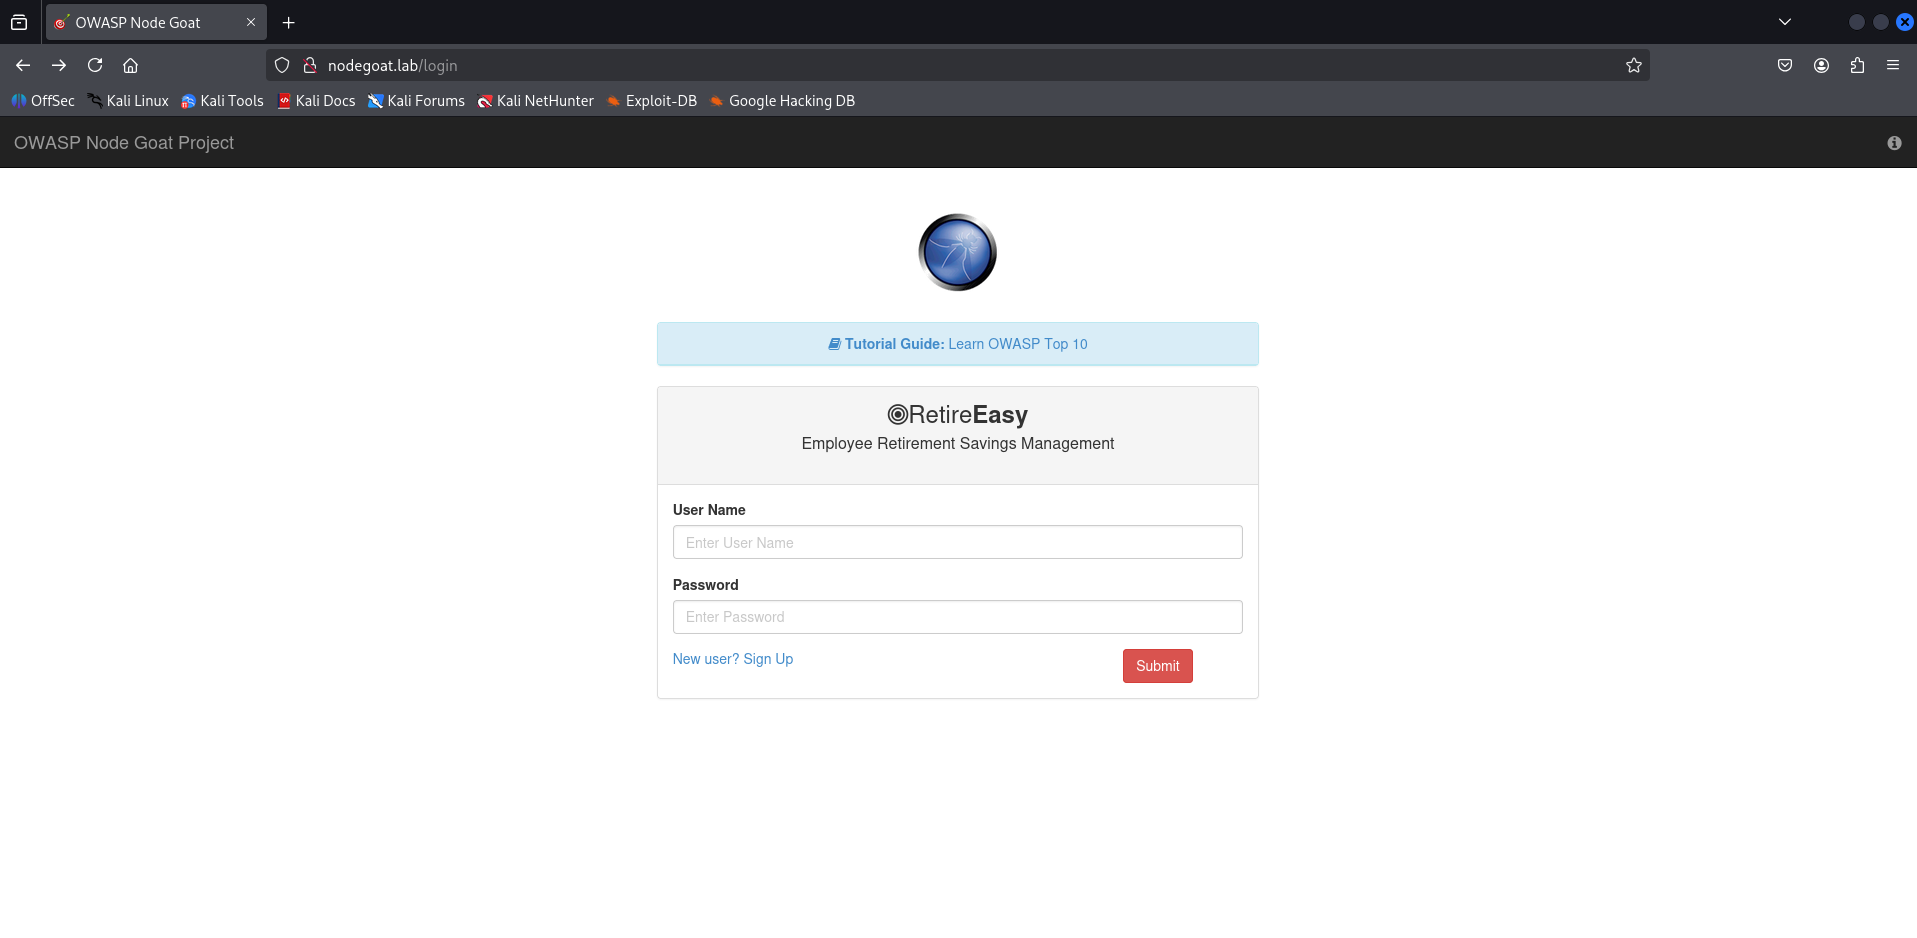Open the Kali NetHunter bookmark
The image size is (1917, 938).
click(535, 101)
